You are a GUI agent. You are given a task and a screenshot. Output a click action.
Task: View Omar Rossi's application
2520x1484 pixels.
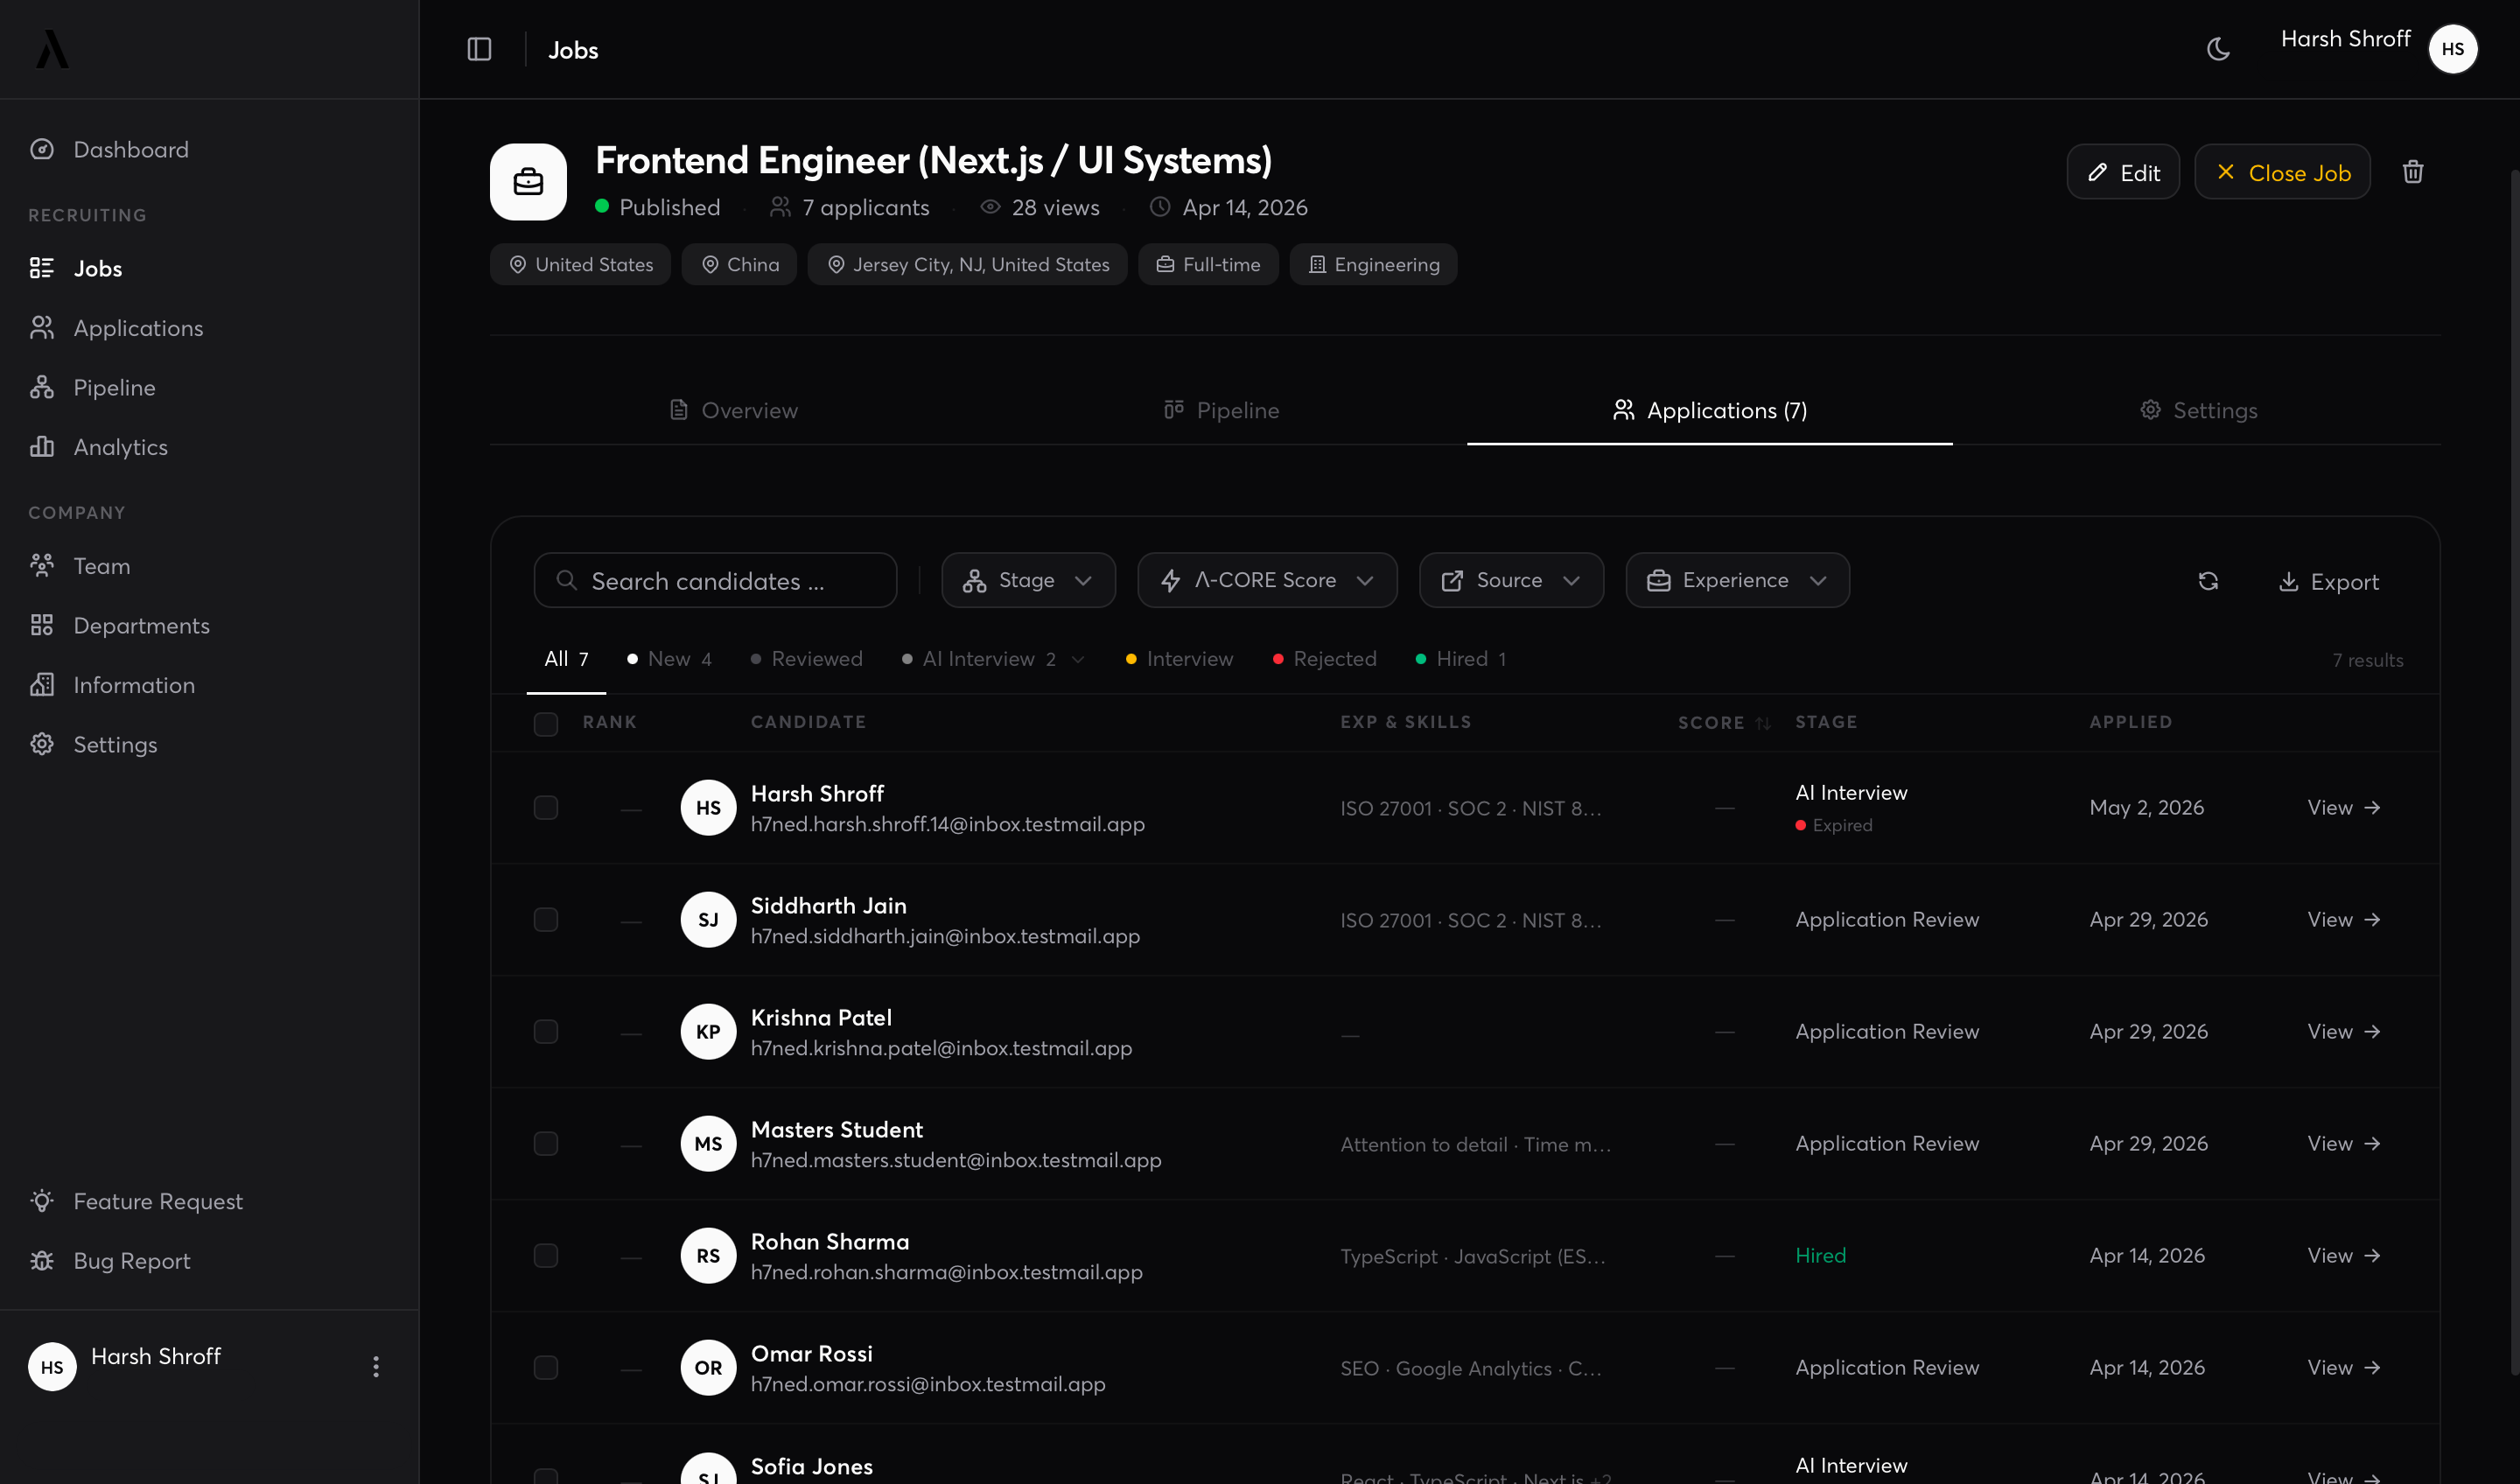[x=2343, y=1367]
